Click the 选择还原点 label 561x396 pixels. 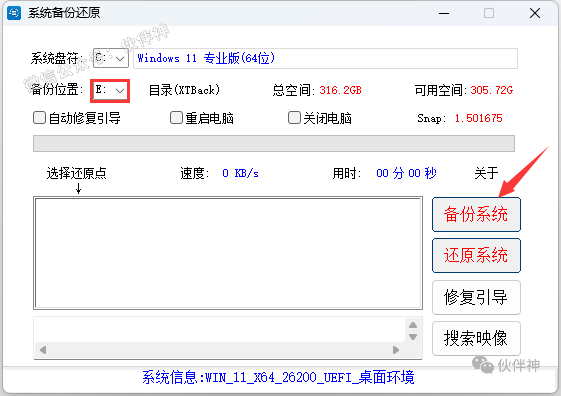[x=77, y=173]
